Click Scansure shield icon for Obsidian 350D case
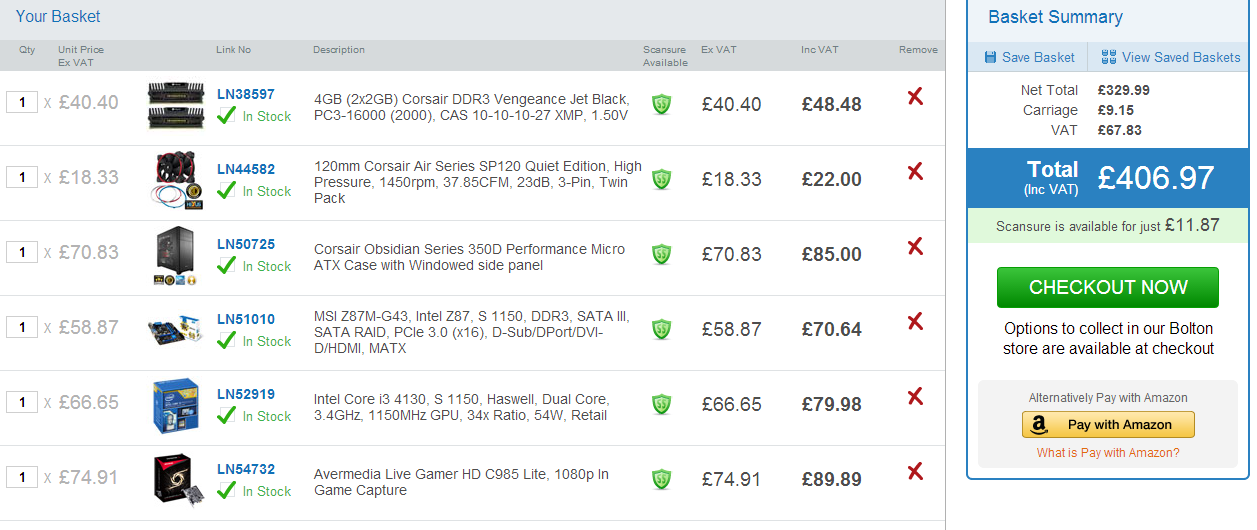This screenshot has width=1257, height=530. click(661, 254)
